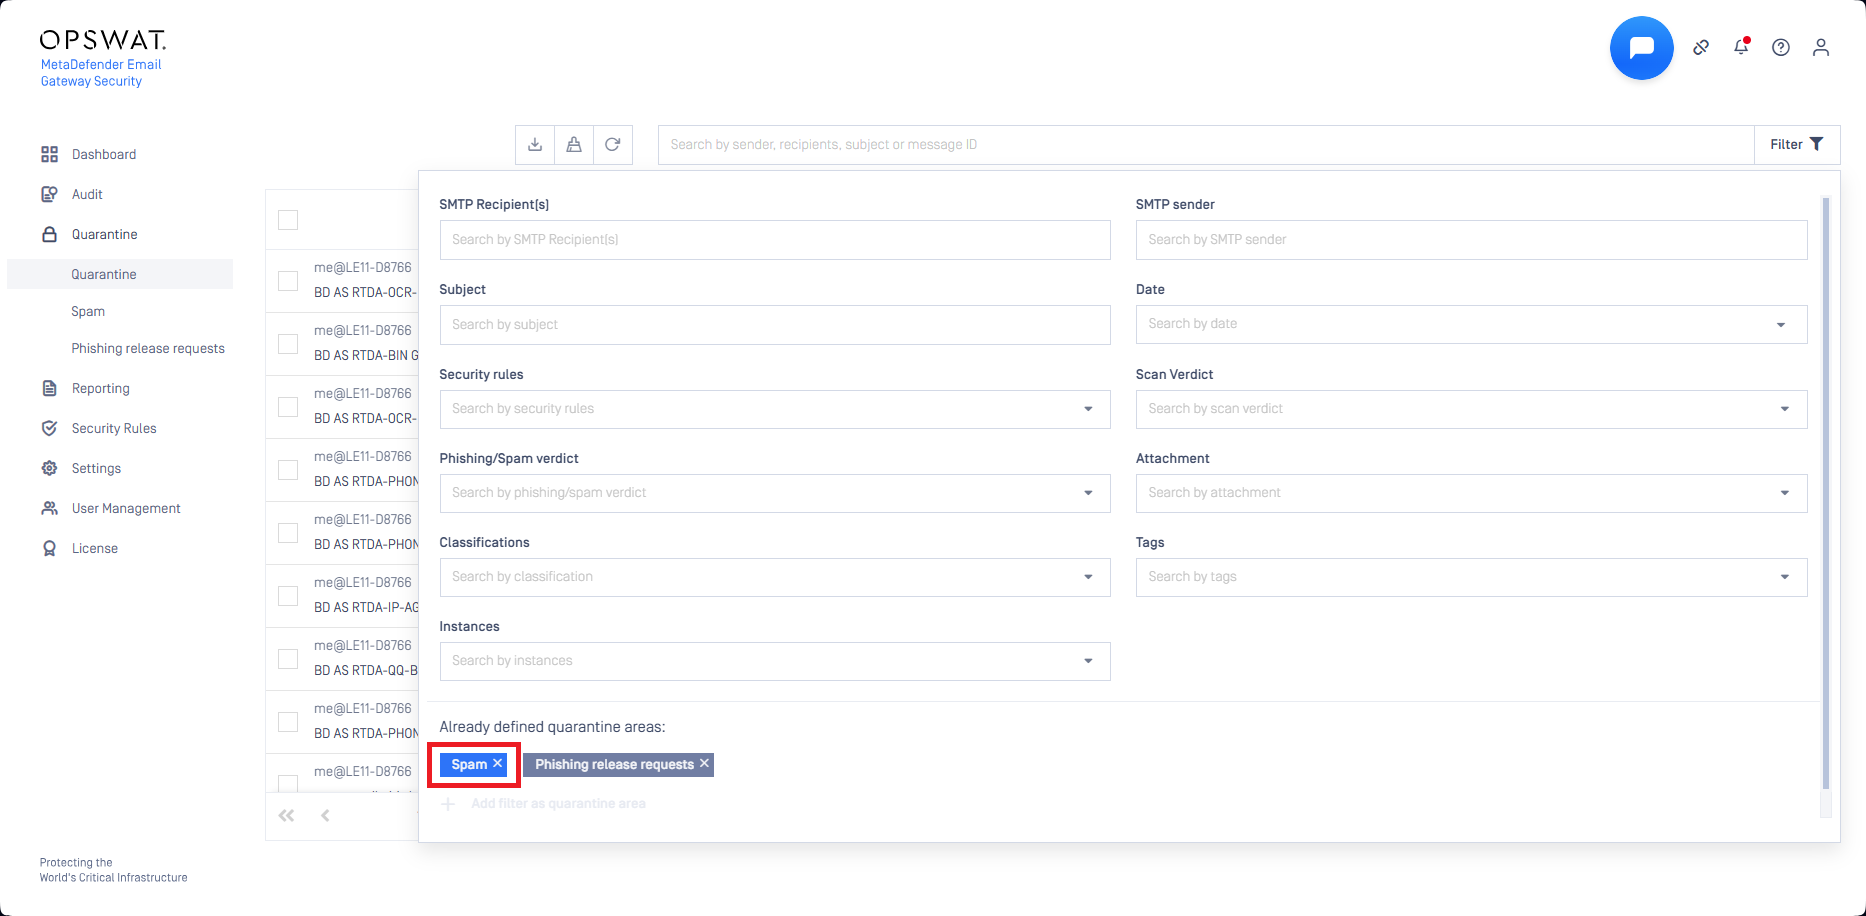Image resolution: width=1866 pixels, height=916 pixels.
Task: Open Dashboard in the sidebar
Action: point(104,154)
